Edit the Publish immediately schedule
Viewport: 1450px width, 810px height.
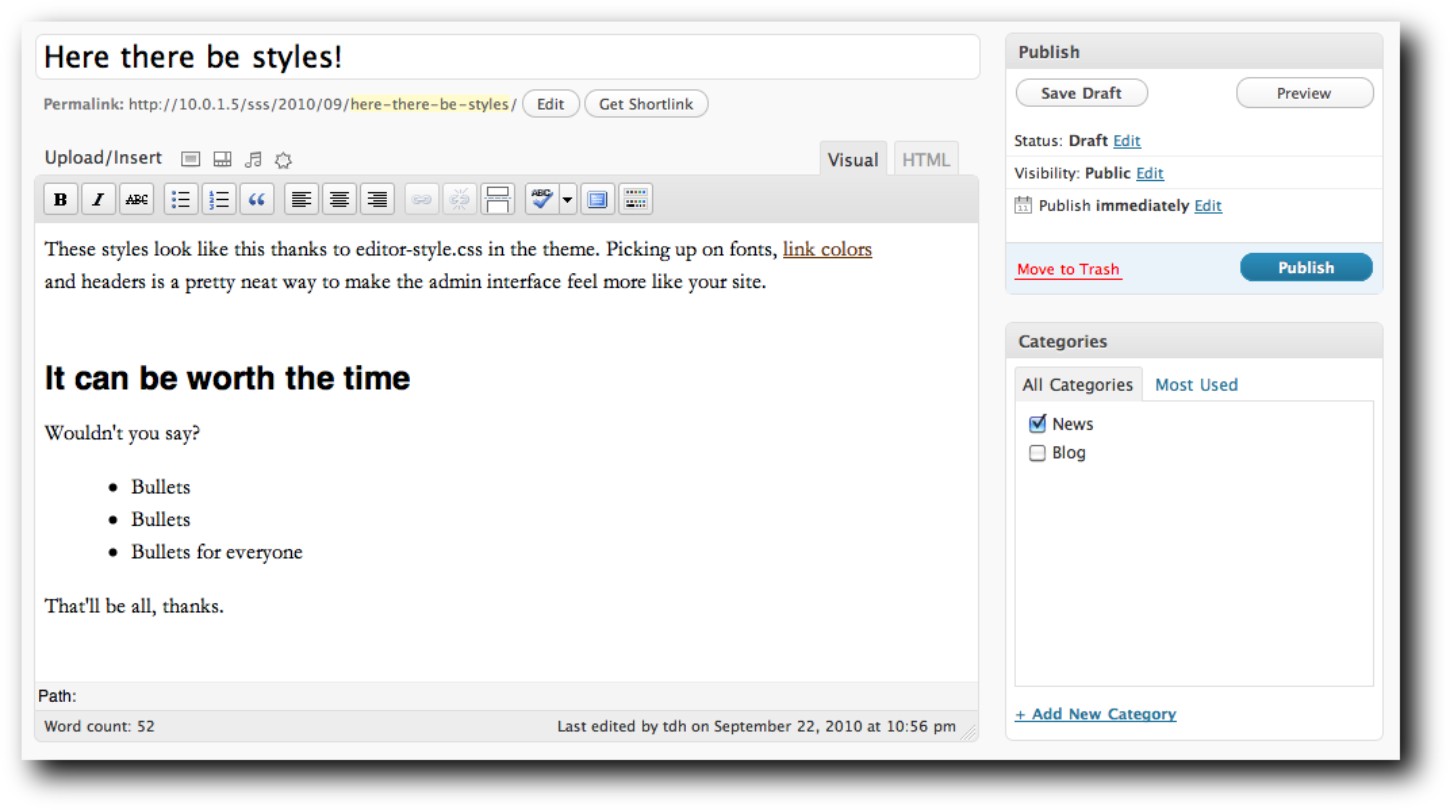tap(1208, 205)
